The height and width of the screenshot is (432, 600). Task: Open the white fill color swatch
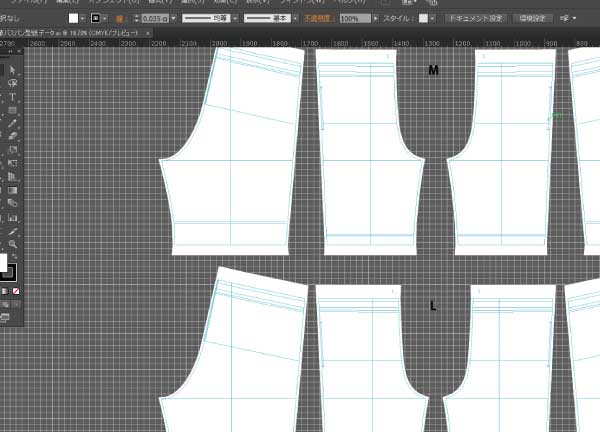(x=73, y=18)
